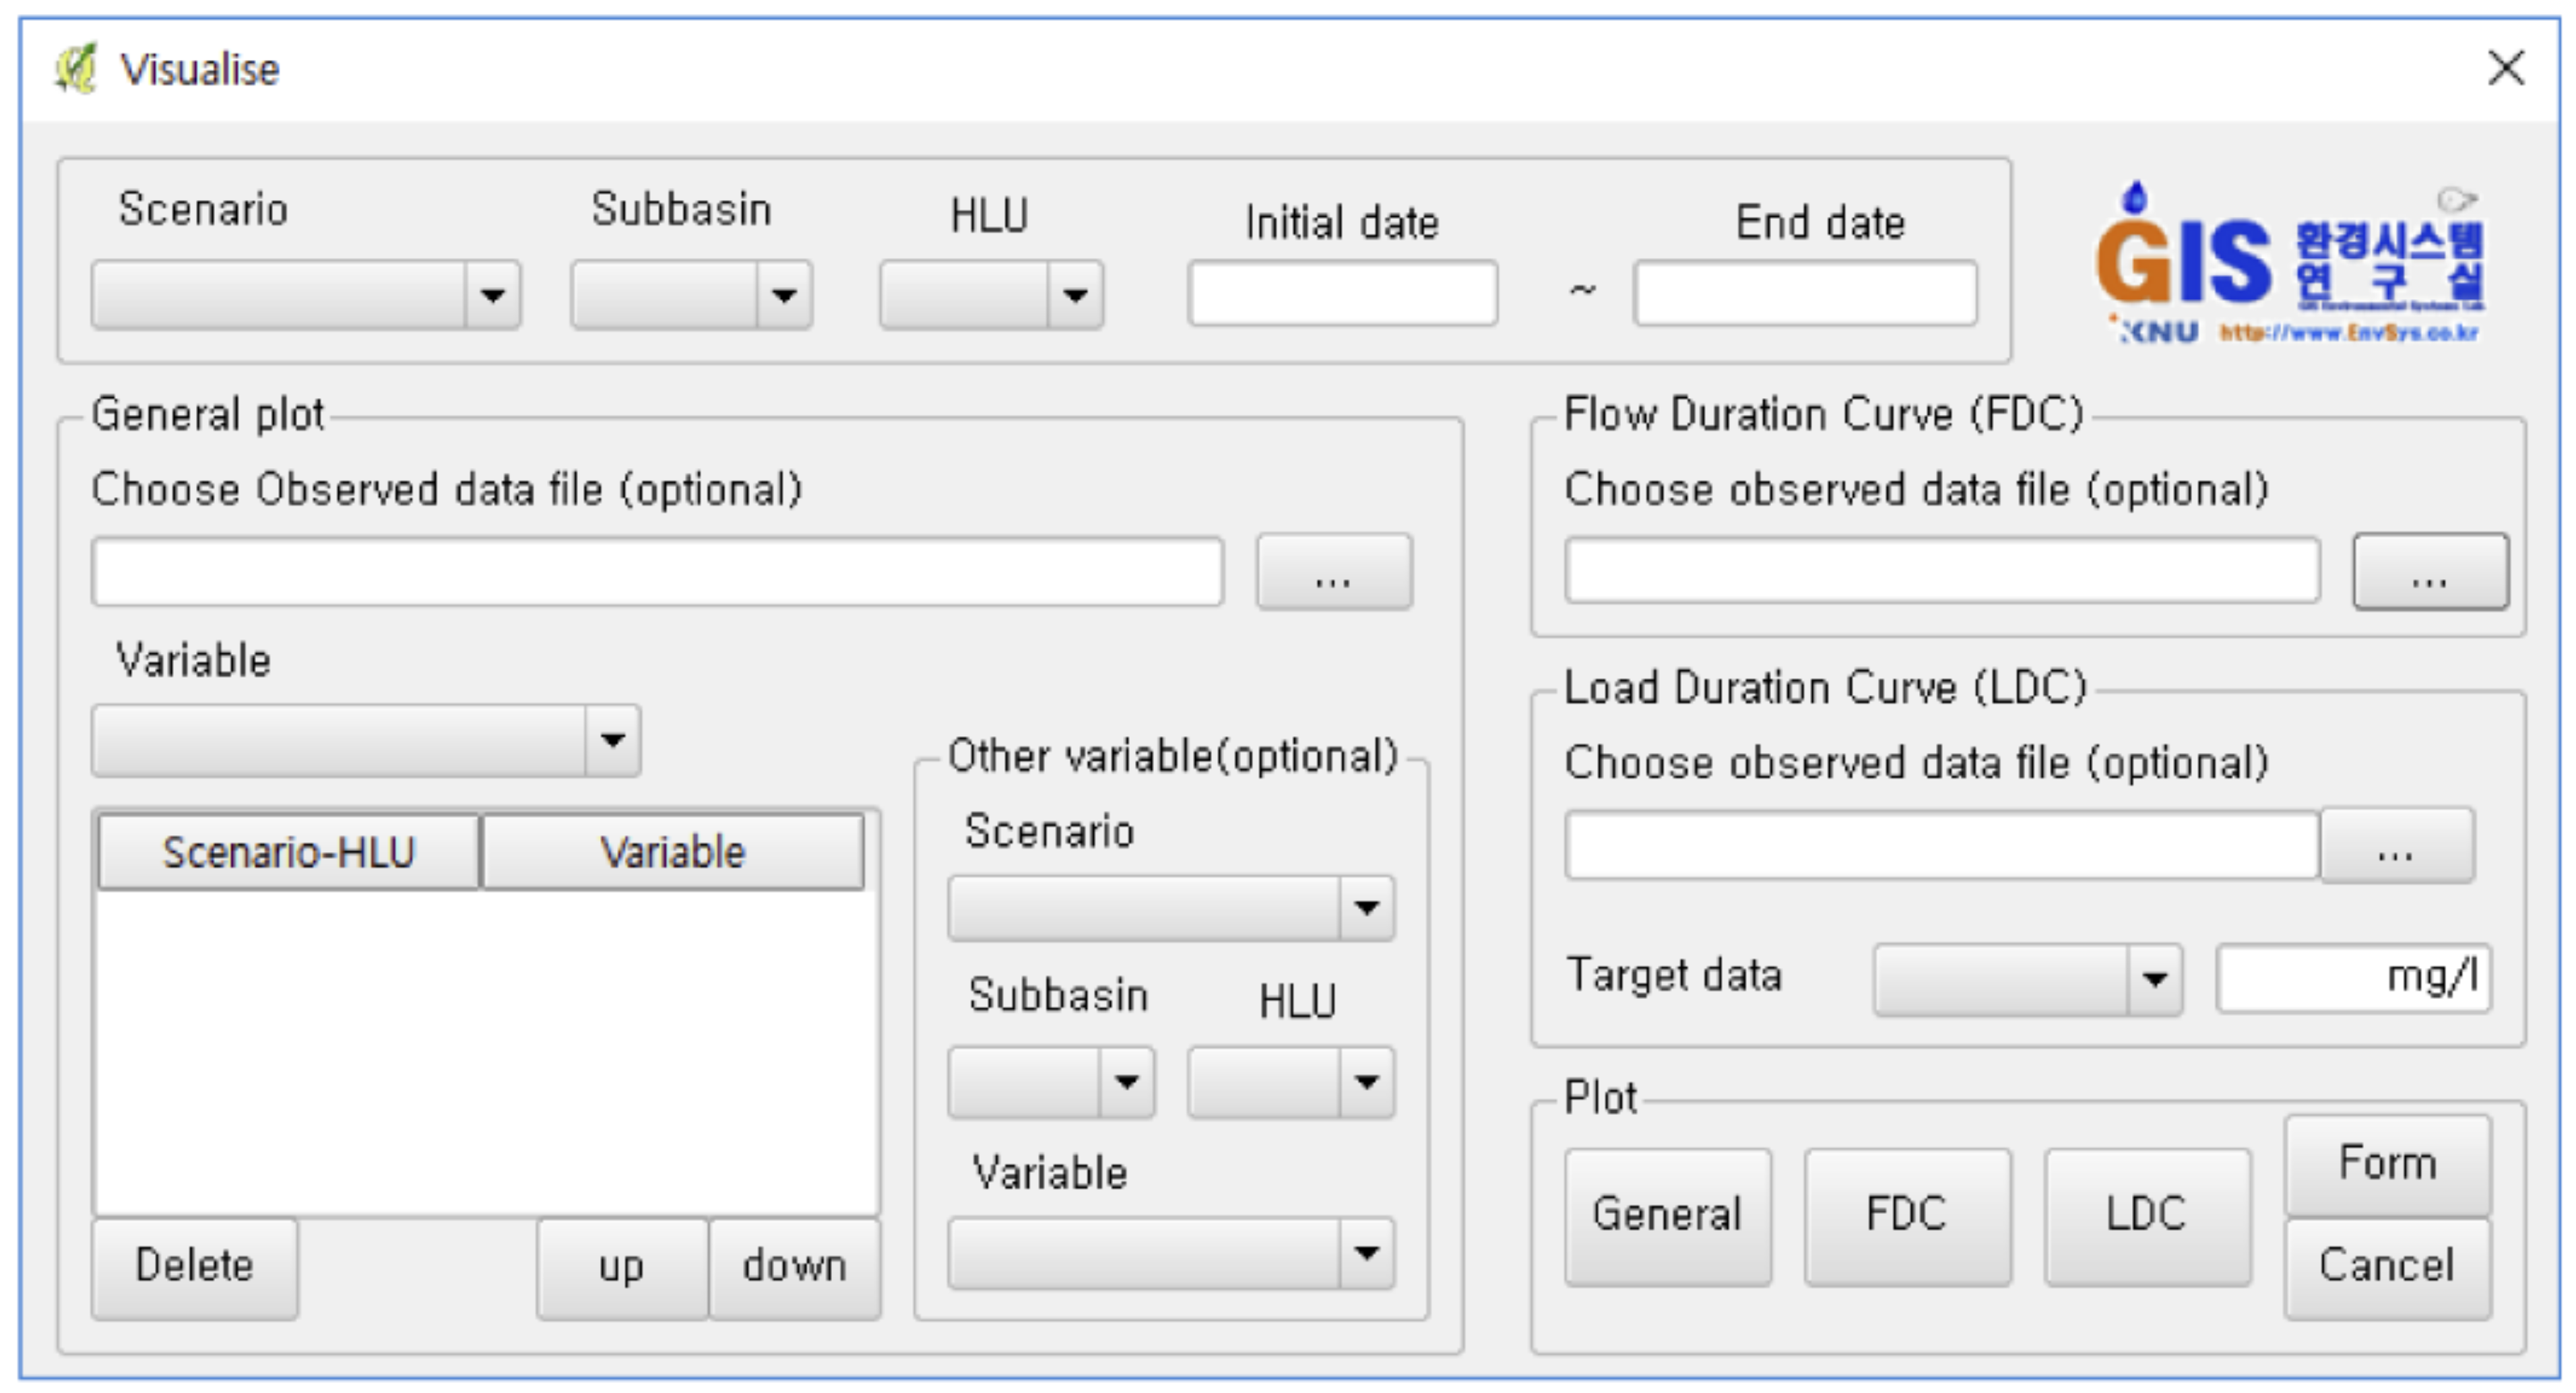Browse for LDC observed data file

tap(2396, 846)
